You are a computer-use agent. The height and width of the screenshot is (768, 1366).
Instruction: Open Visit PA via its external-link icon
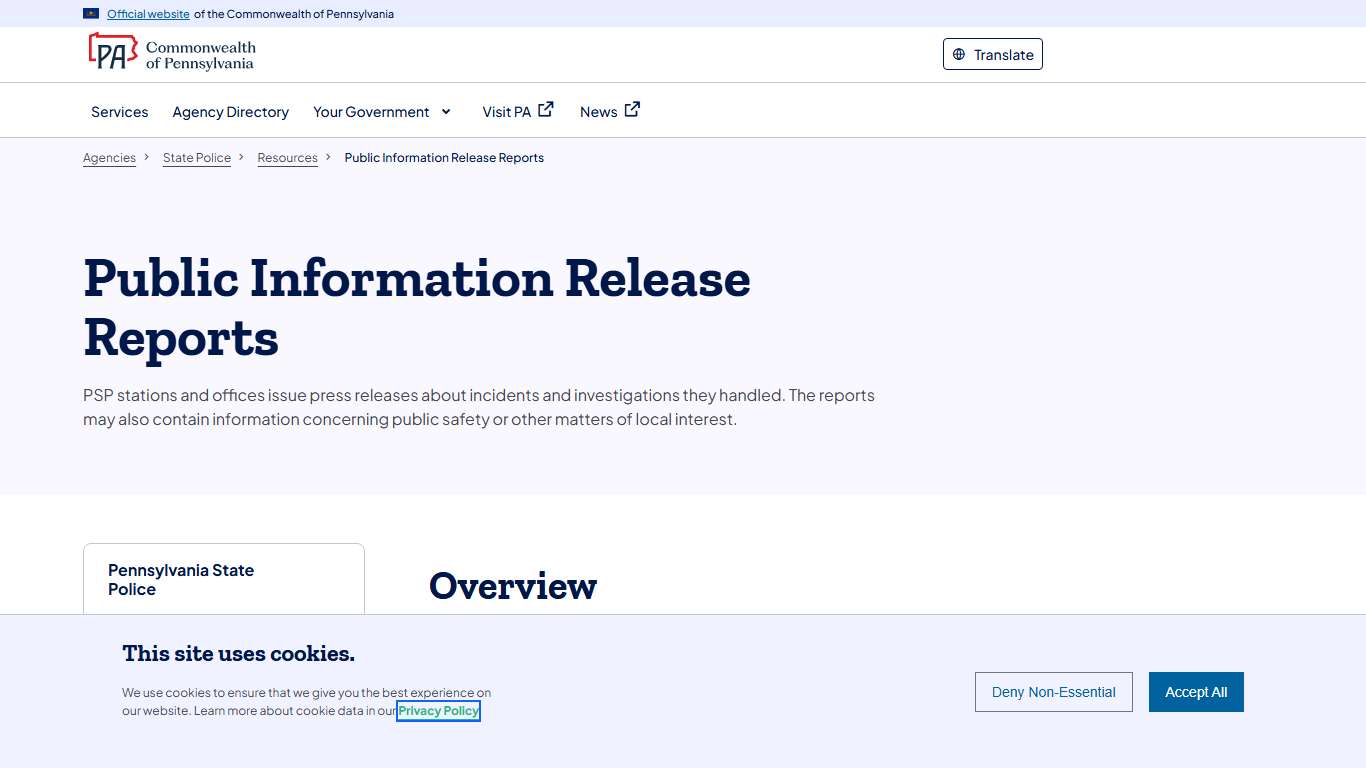[545, 108]
